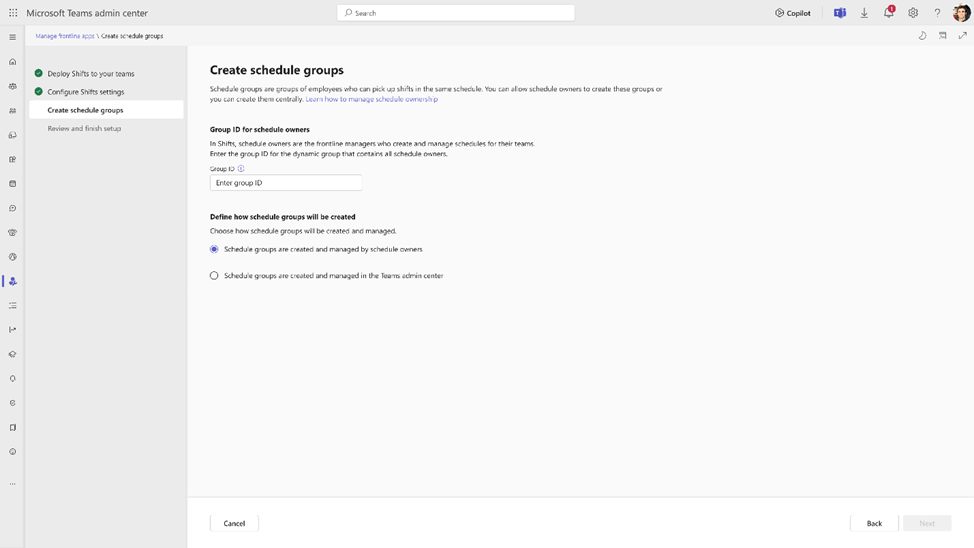Select the highlighted Frontline deployment icon
The image size is (974, 548).
pos(12,281)
